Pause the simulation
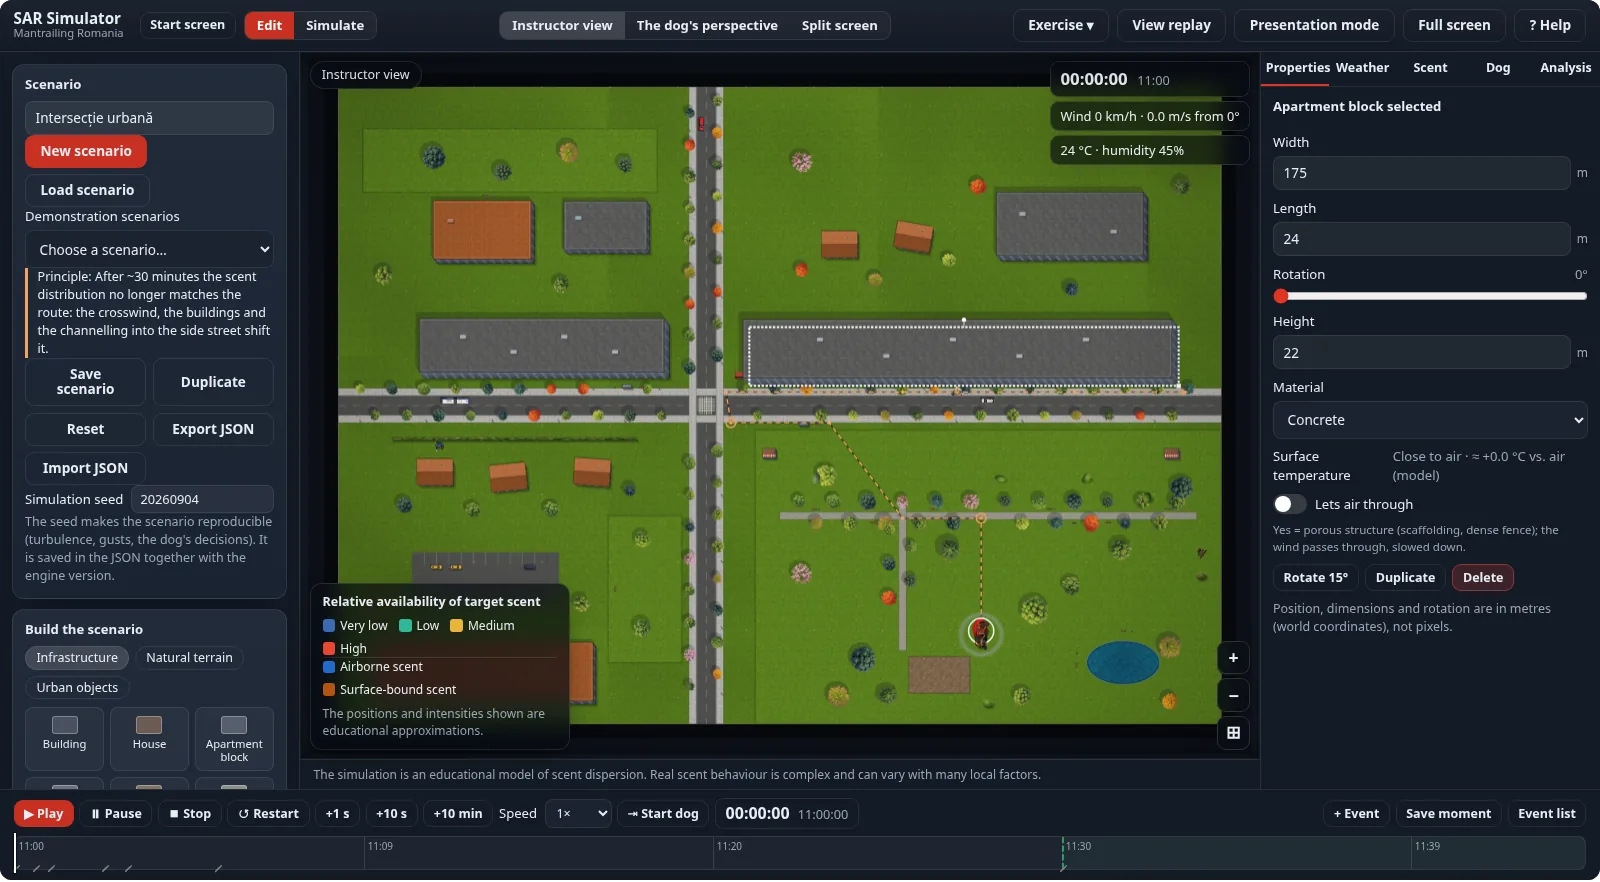Image resolution: width=1600 pixels, height=882 pixels. pos(116,814)
